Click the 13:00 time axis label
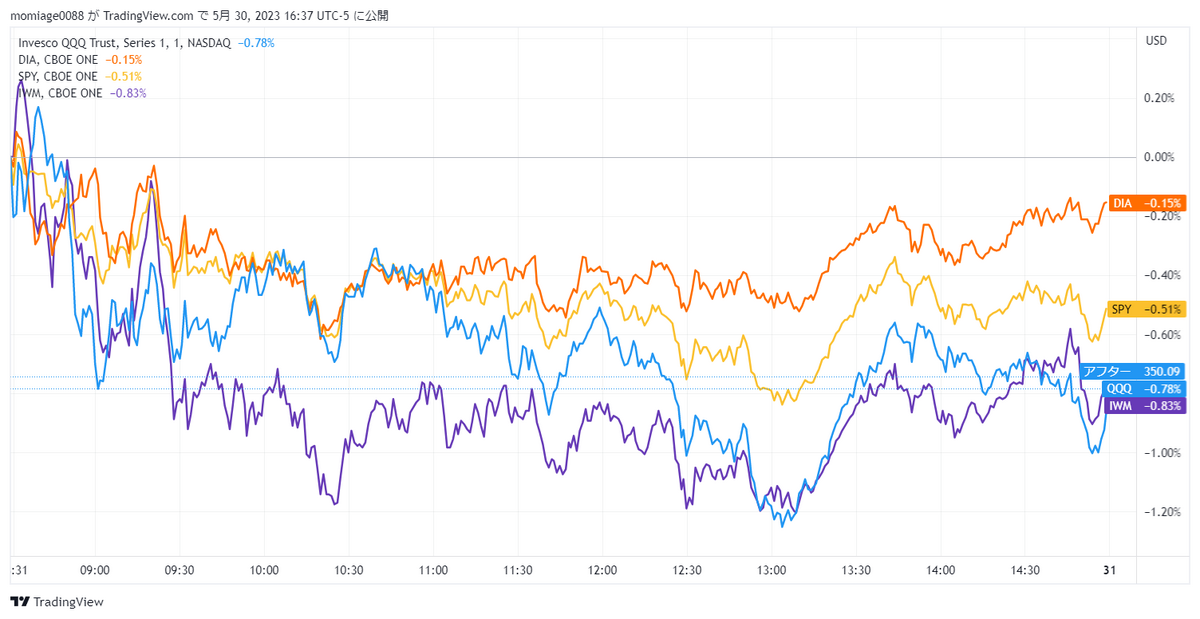The image size is (1200, 619). click(x=771, y=570)
